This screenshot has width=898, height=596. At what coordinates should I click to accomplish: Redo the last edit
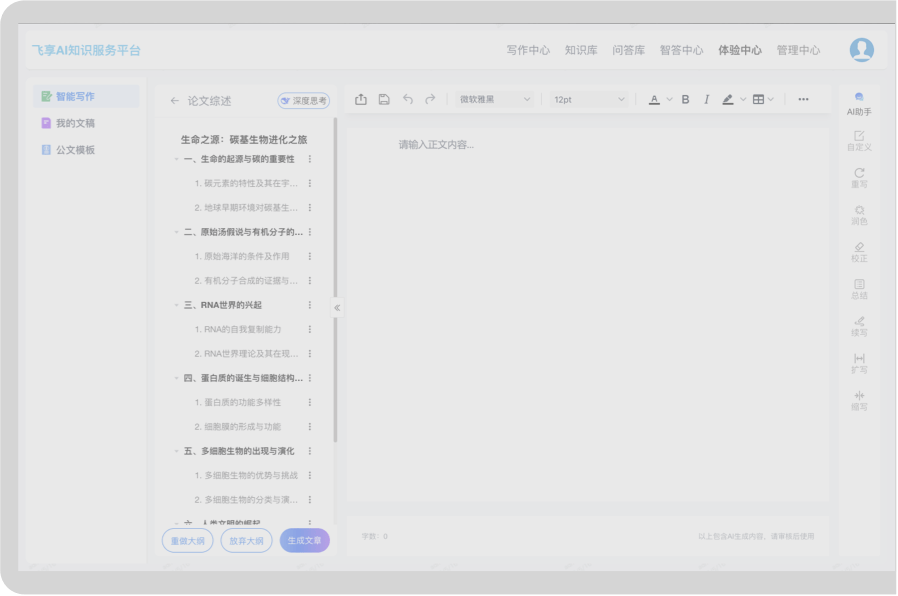click(x=430, y=100)
